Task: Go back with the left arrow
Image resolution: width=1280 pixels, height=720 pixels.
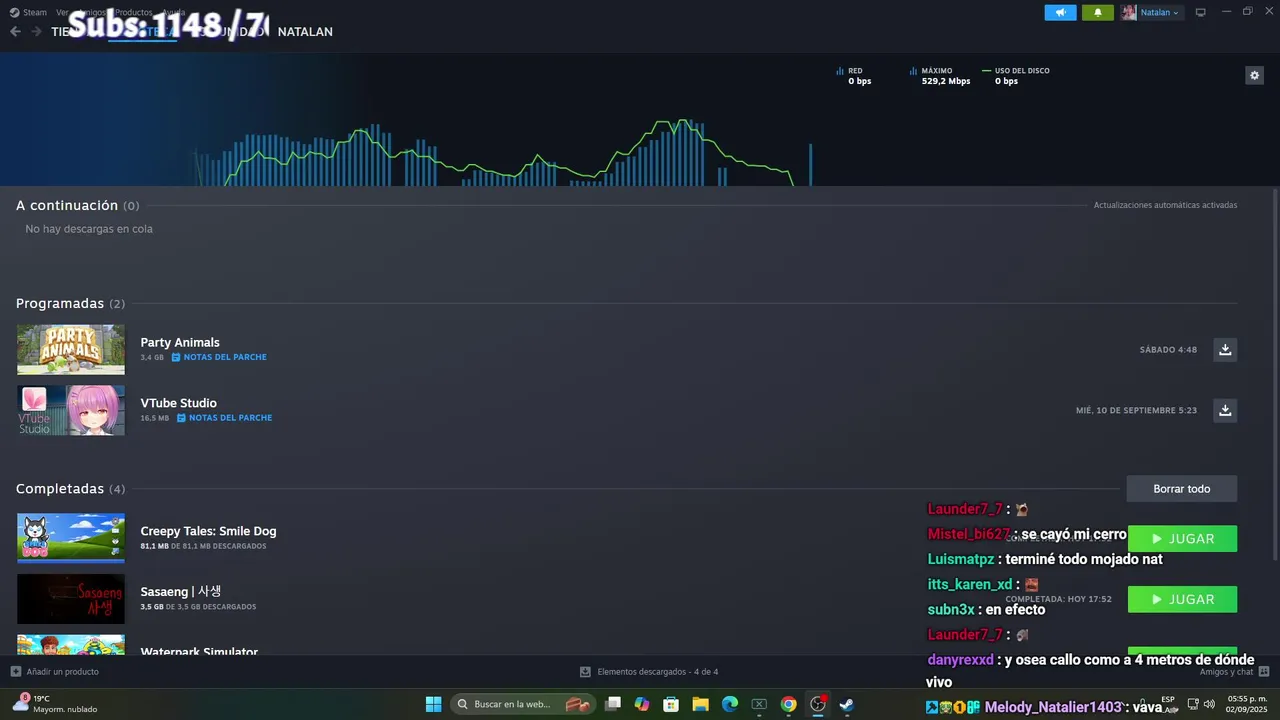Action: tap(15, 32)
